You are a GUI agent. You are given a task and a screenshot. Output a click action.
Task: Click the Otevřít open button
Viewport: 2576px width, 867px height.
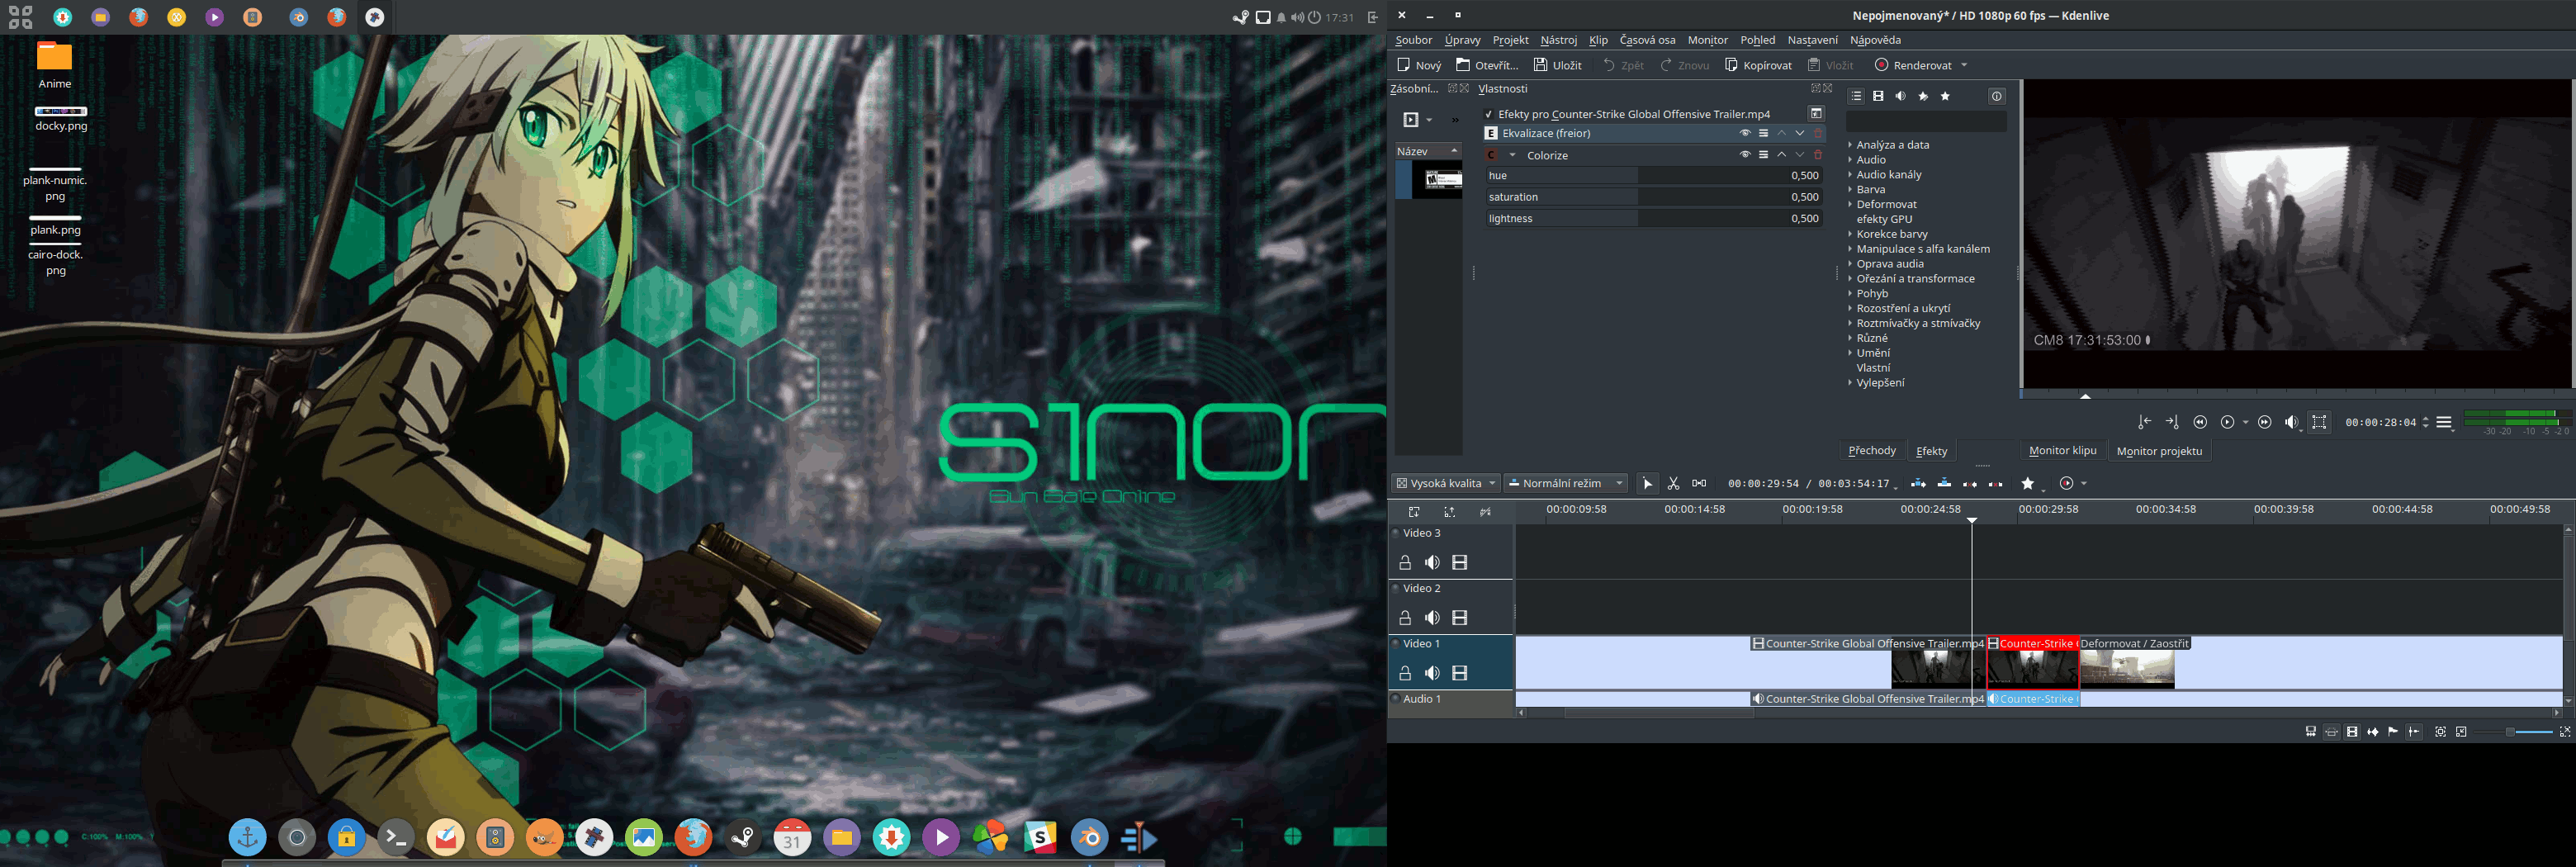(1487, 66)
